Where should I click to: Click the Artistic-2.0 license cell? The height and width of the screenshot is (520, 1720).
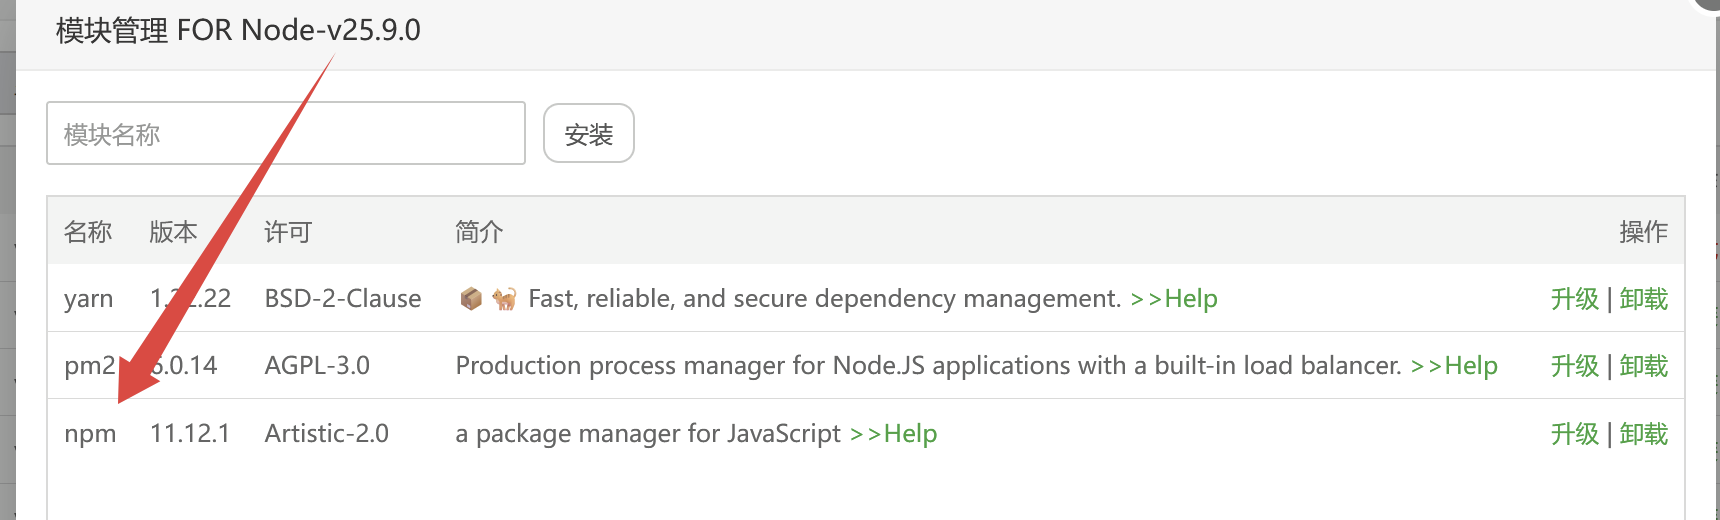pos(326,433)
